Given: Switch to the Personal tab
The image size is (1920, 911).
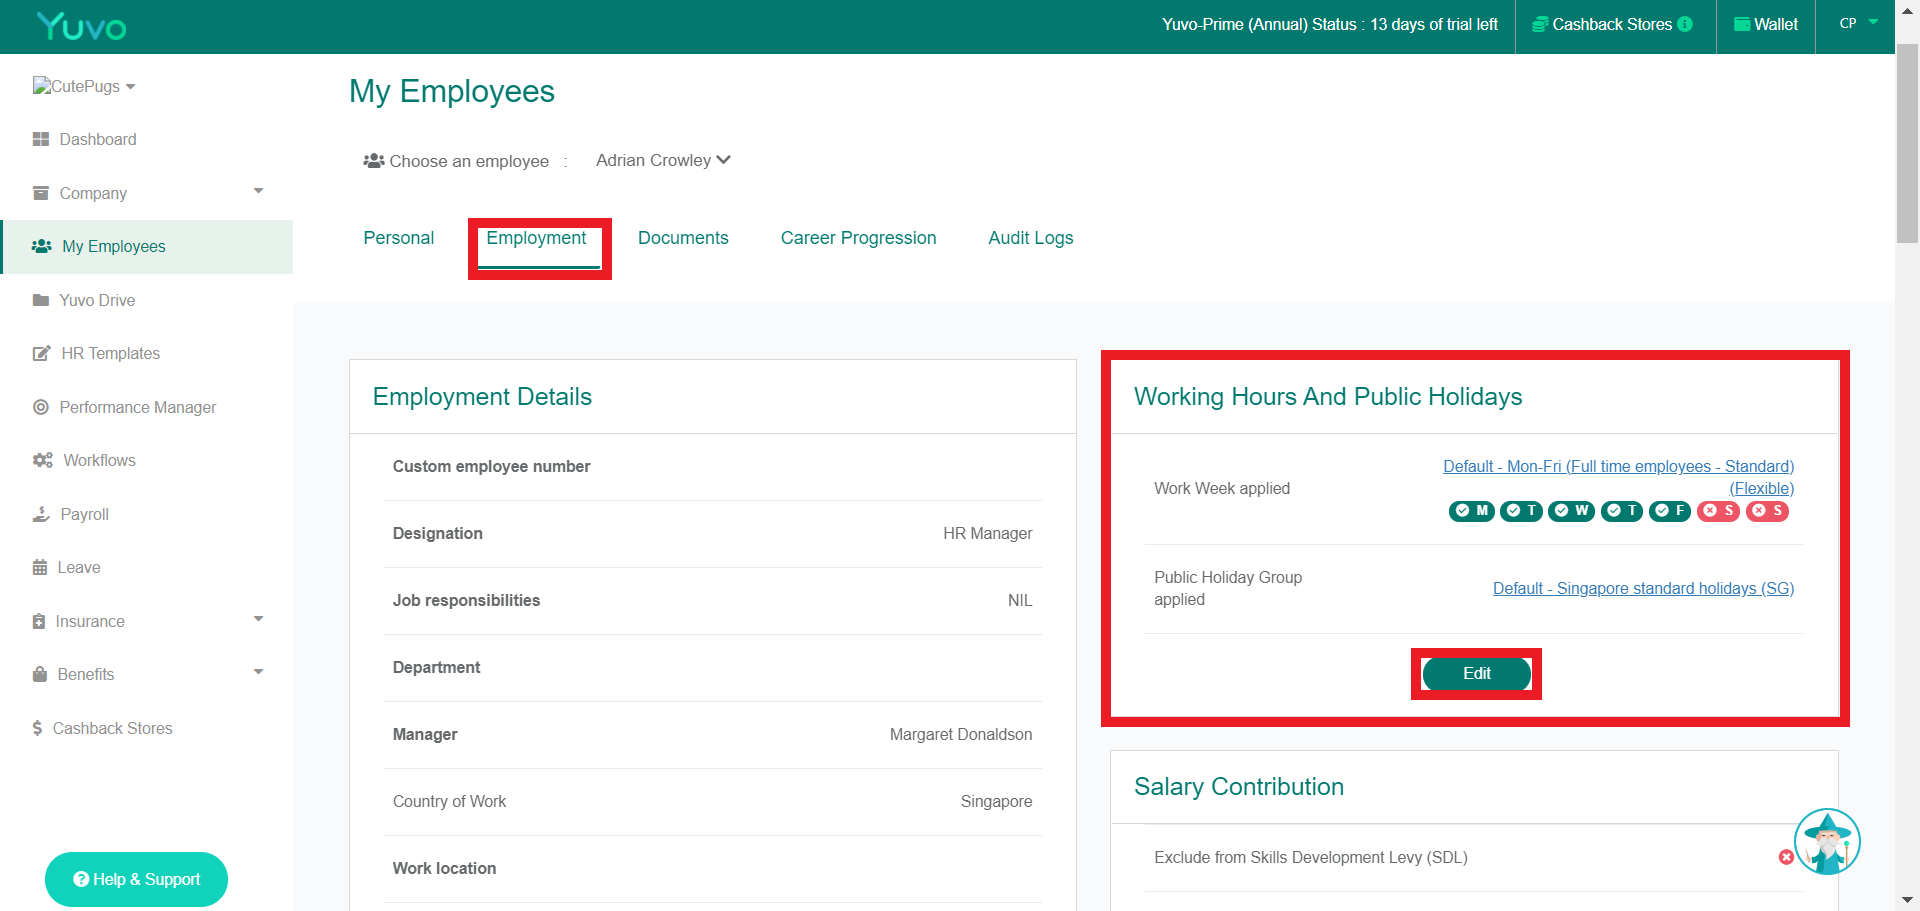Looking at the screenshot, I should (398, 238).
